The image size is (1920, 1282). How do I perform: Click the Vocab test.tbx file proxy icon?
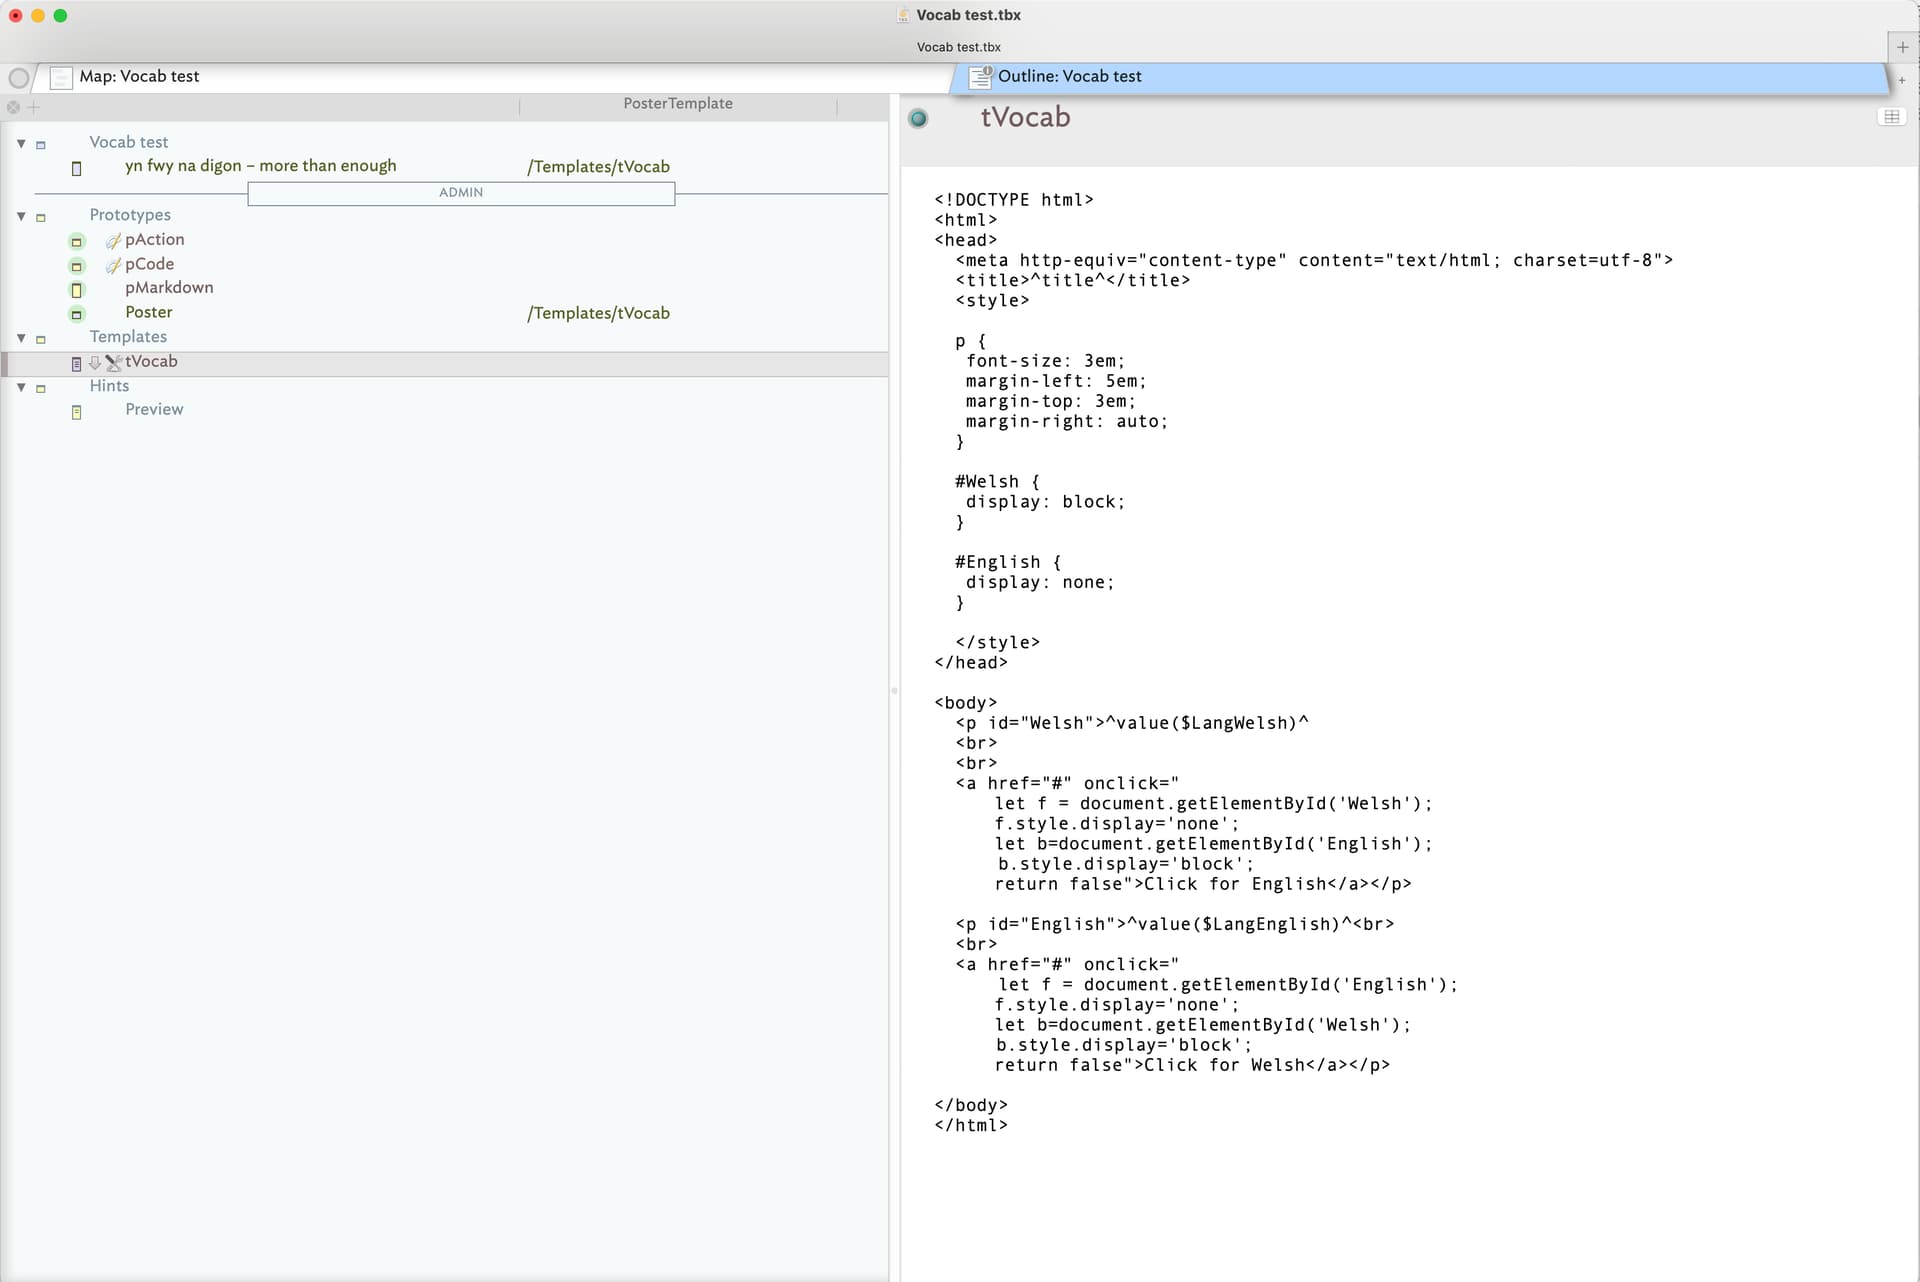pyautogui.click(x=903, y=15)
